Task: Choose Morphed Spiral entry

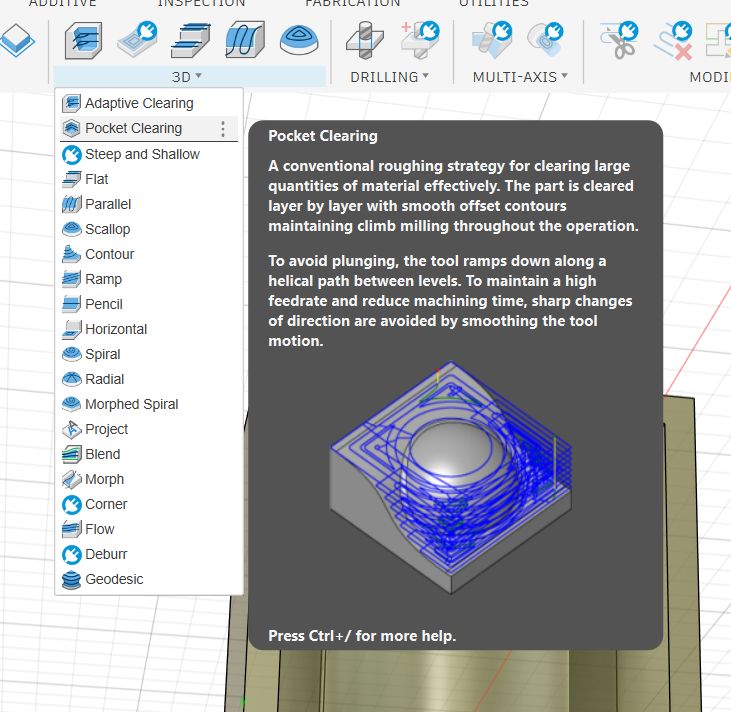Action: tap(148, 404)
